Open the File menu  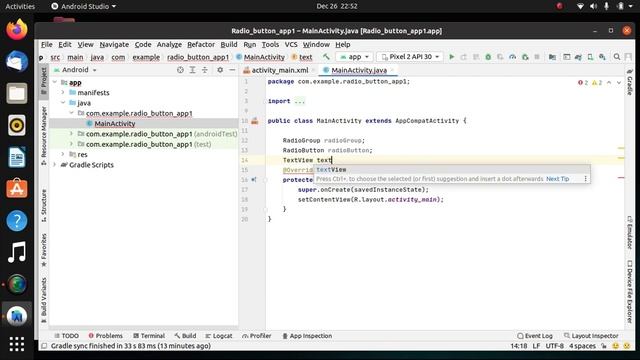(47, 44)
